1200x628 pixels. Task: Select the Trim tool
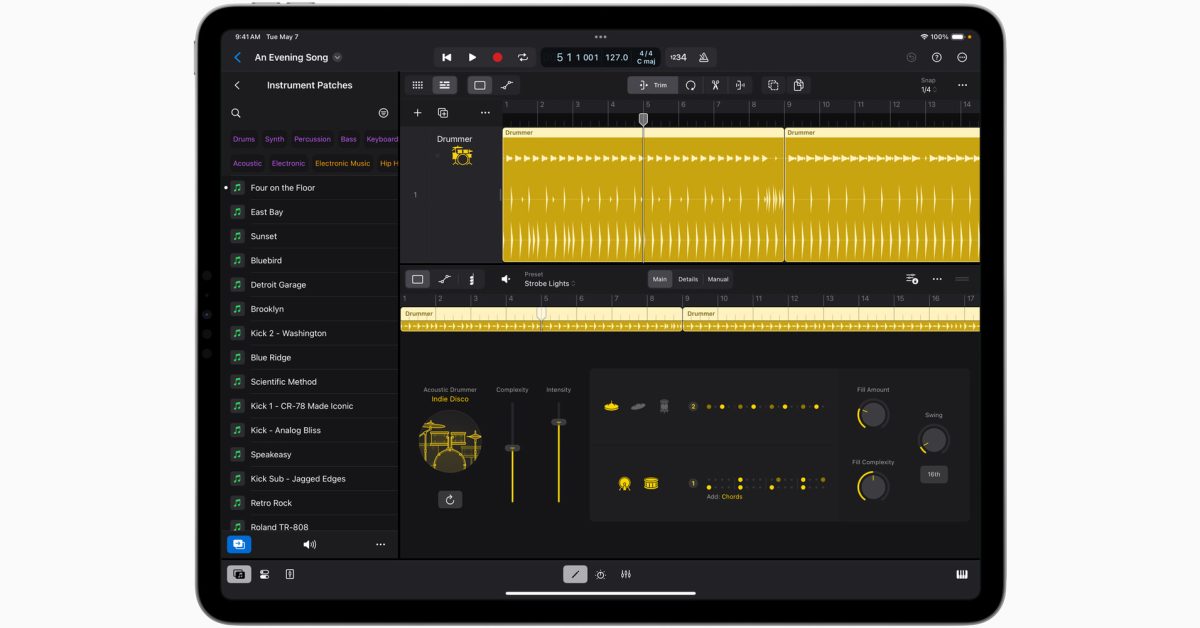click(653, 85)
